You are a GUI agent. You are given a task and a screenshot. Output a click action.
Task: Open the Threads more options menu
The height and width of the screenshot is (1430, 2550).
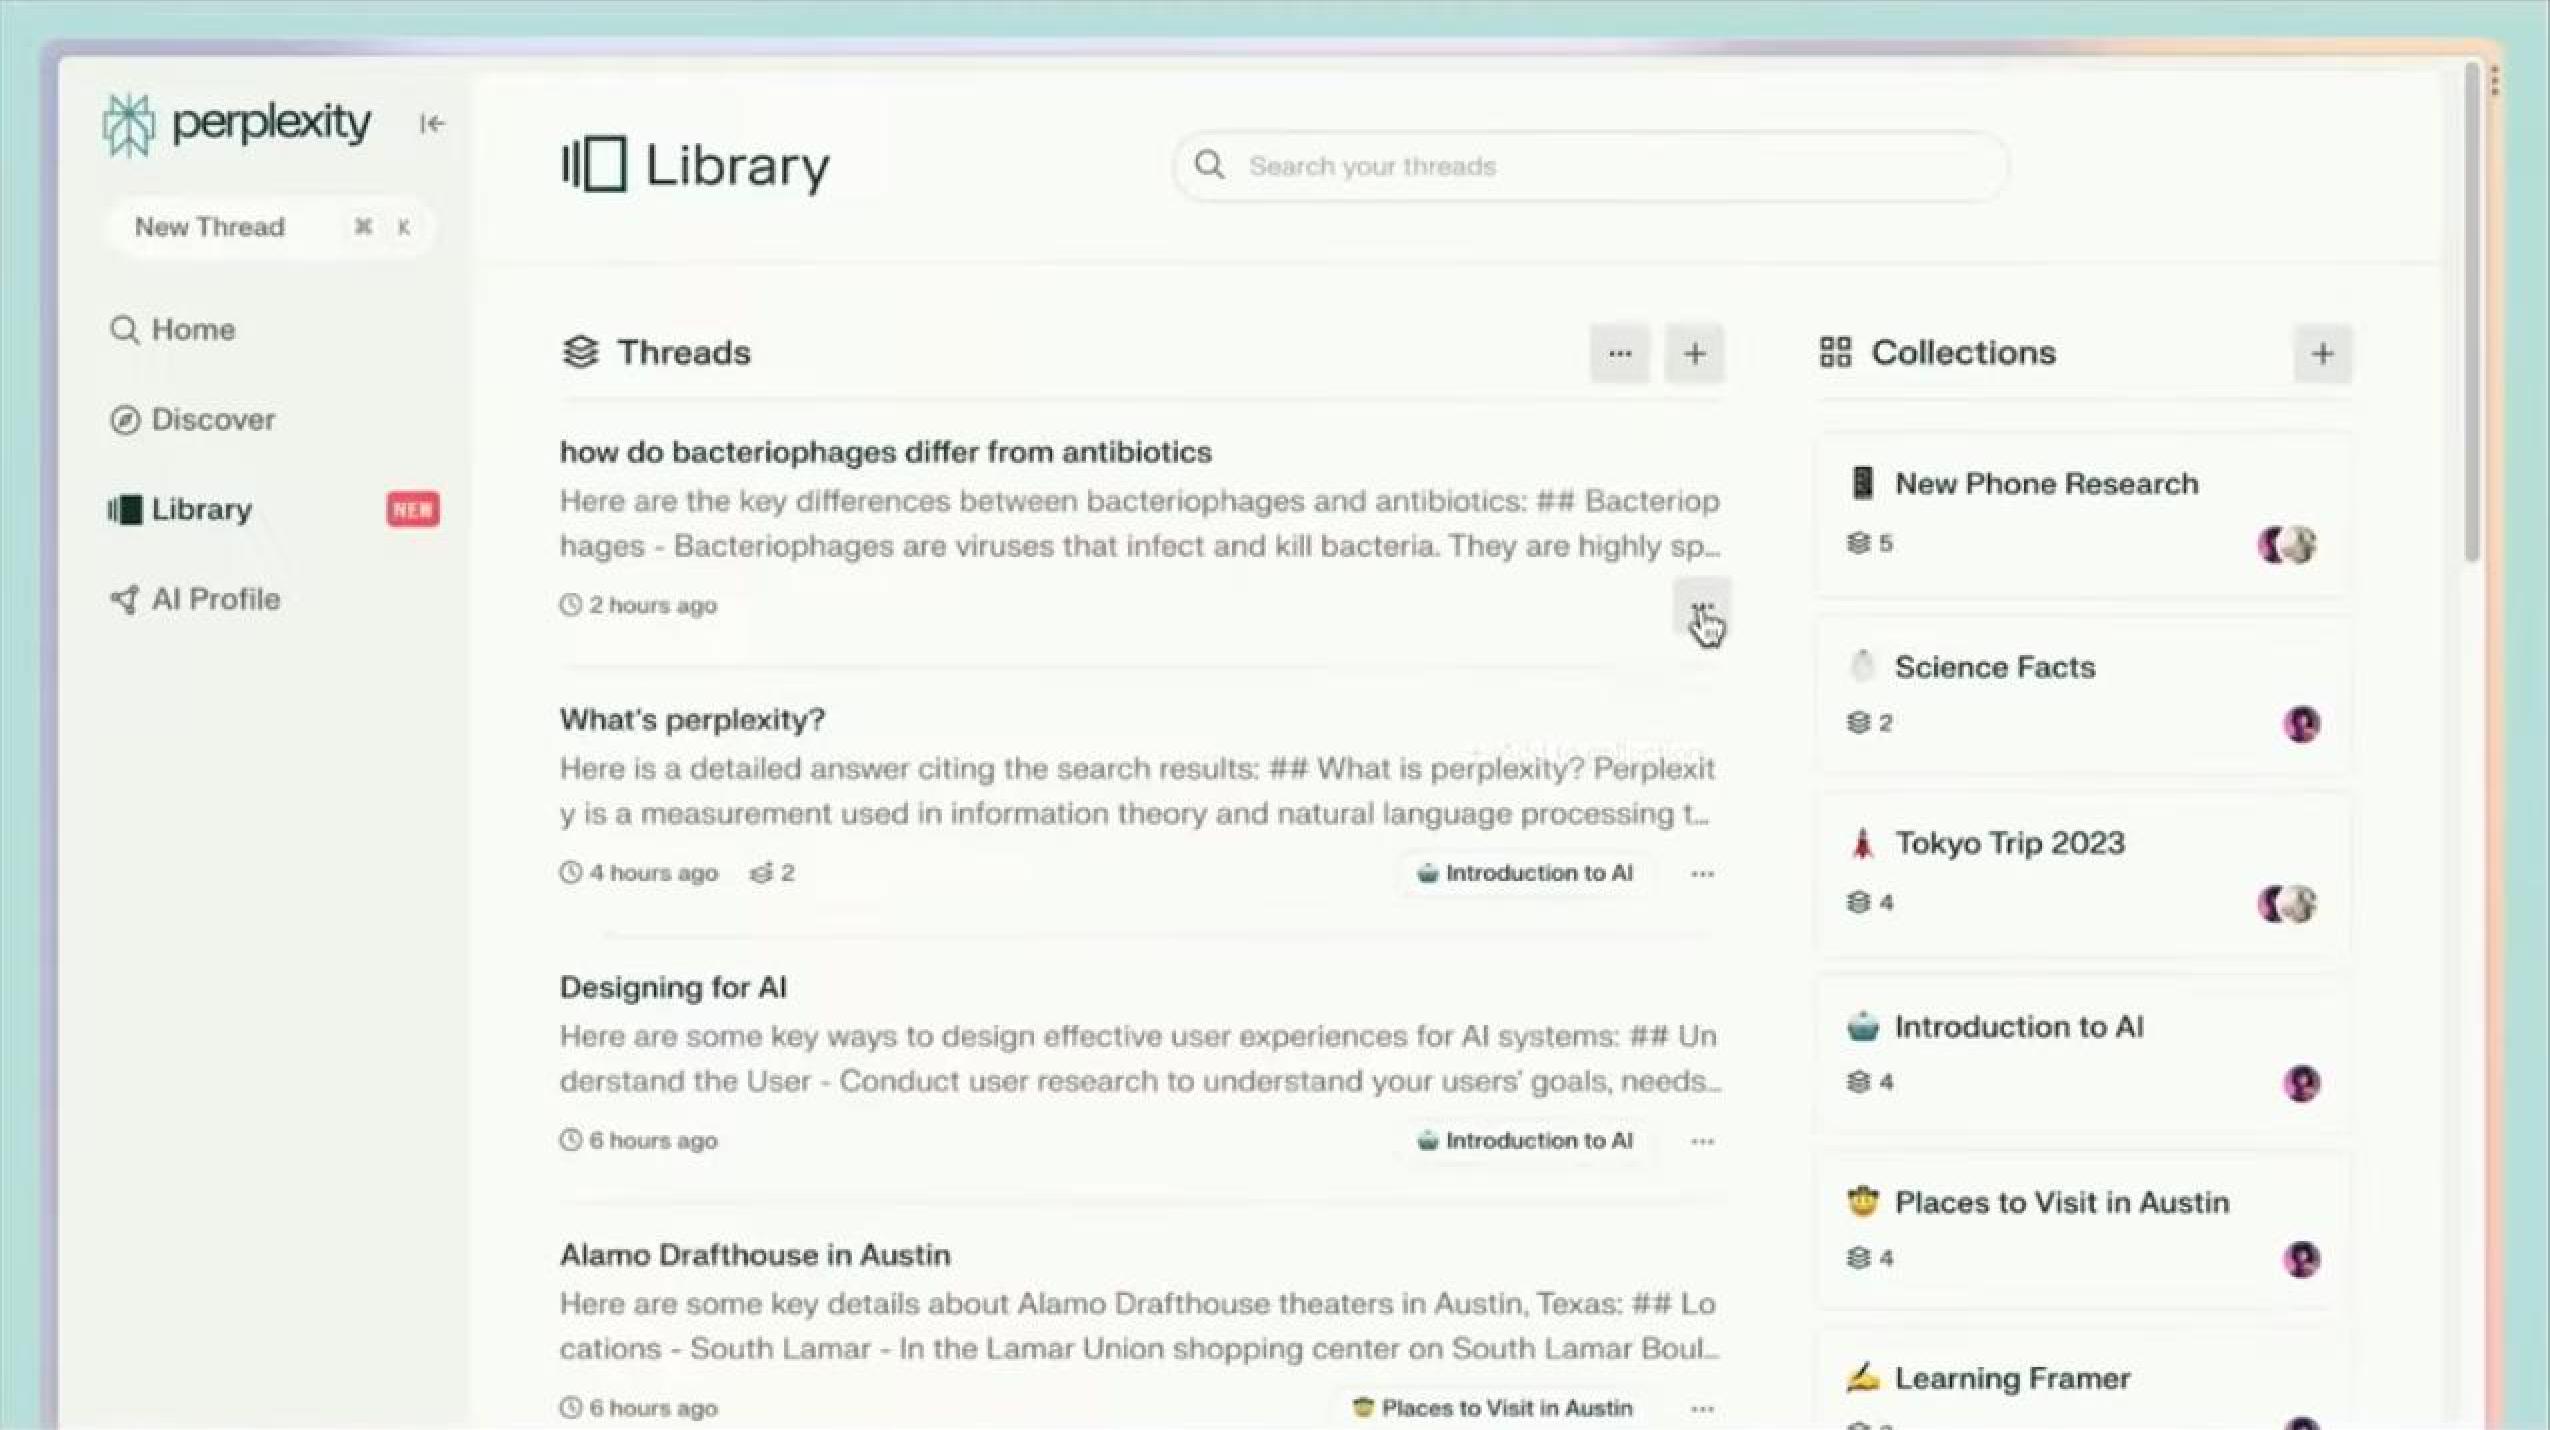coord(1620,353)
